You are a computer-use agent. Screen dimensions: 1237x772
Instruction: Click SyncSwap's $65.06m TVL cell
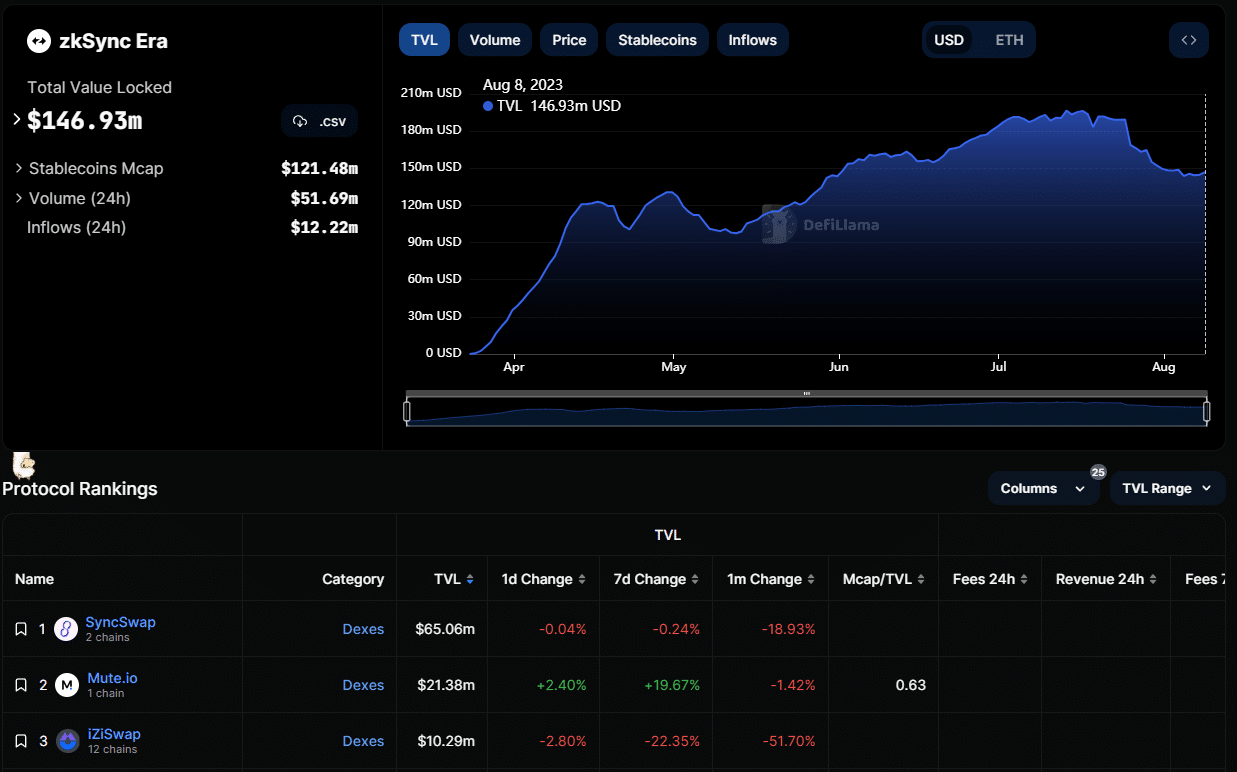coord(445,629)
